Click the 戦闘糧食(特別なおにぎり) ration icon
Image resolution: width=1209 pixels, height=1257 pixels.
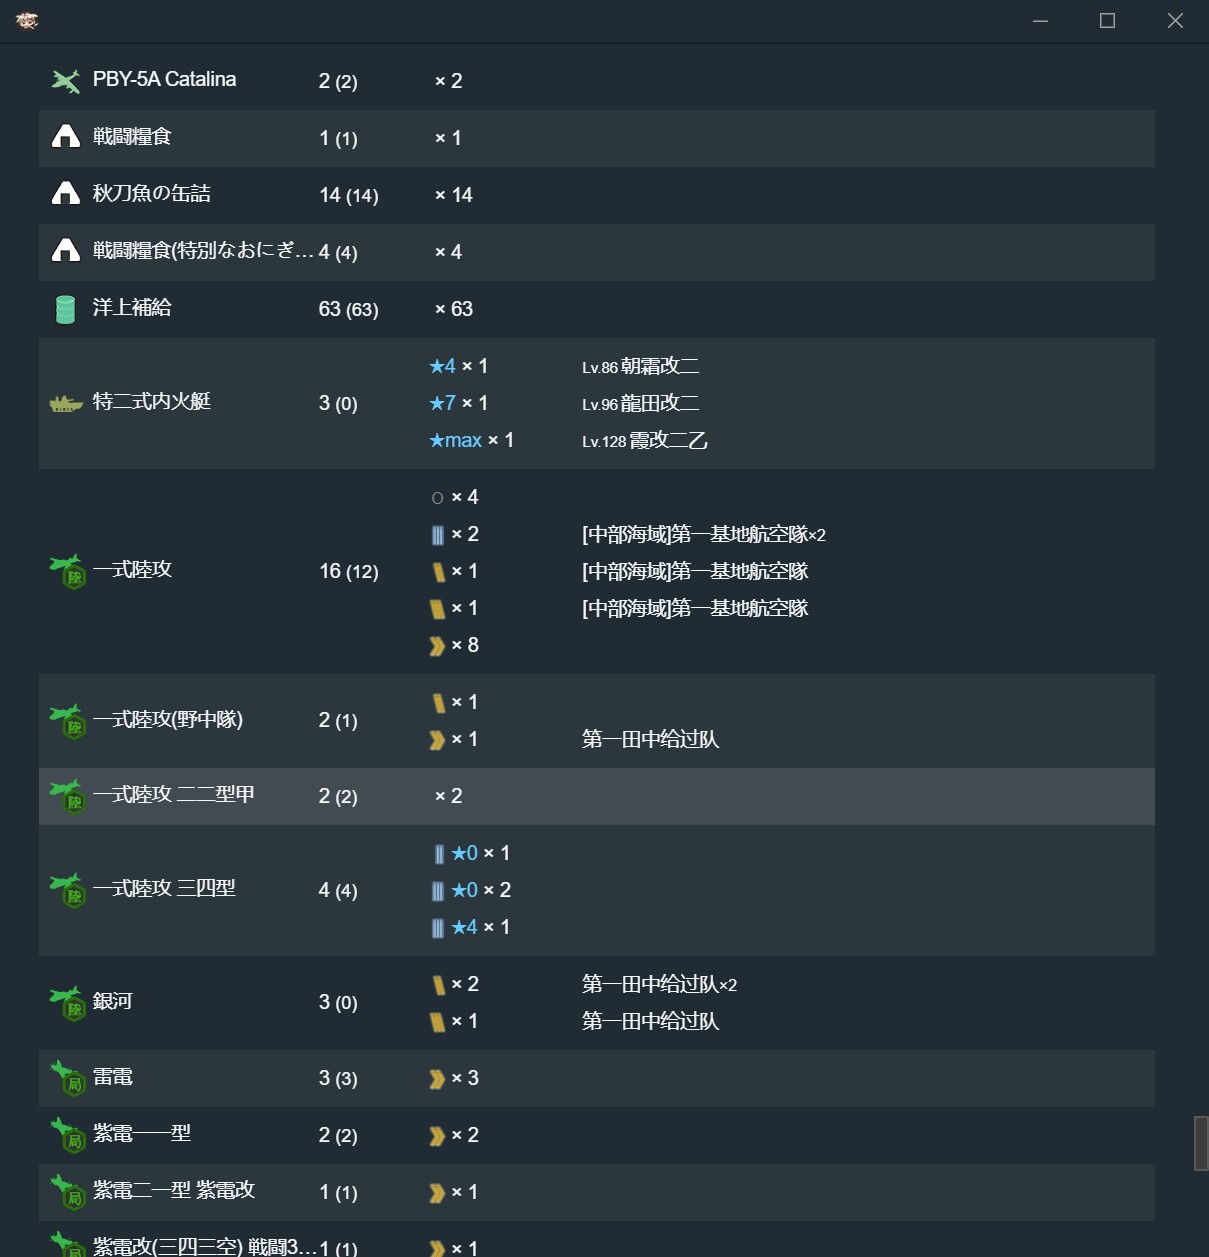[66, 251]
